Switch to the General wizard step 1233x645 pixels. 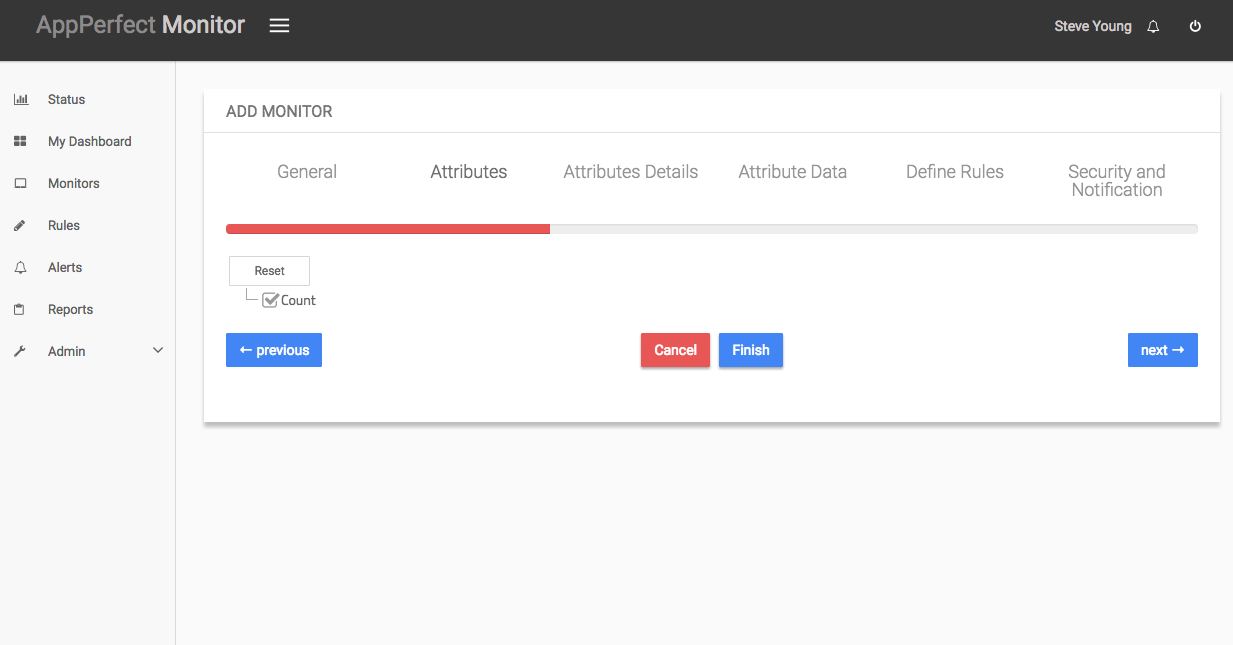[x=307, y=172]
